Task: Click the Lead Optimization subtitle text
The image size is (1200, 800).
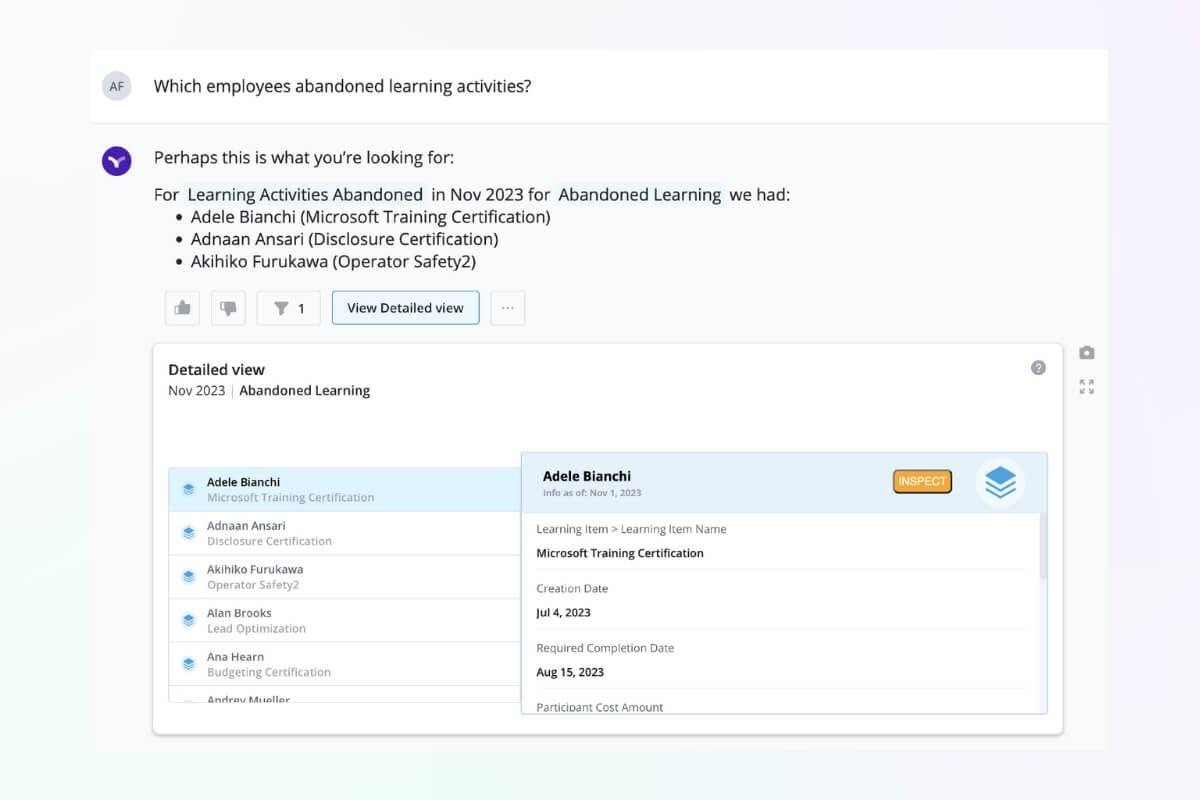Action: pos(256,629)
